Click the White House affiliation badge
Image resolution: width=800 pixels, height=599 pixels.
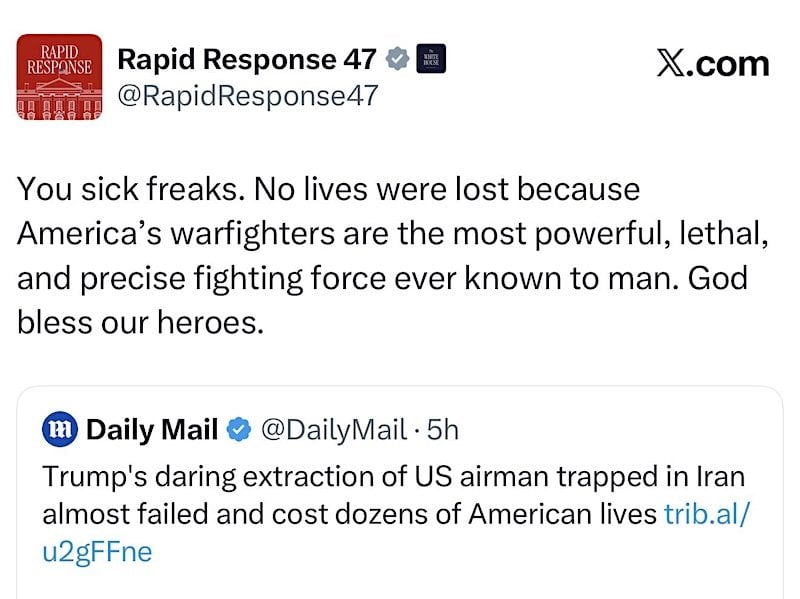[430, 59]
